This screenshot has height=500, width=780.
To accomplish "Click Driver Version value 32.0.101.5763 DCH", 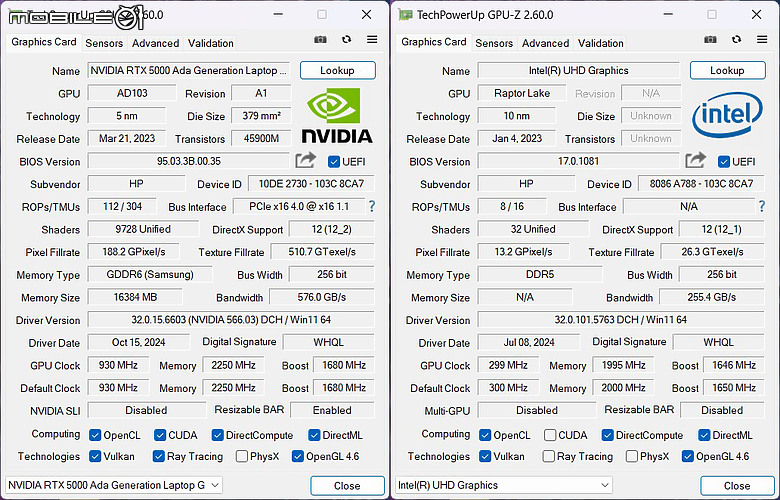I will coord(621,319).
